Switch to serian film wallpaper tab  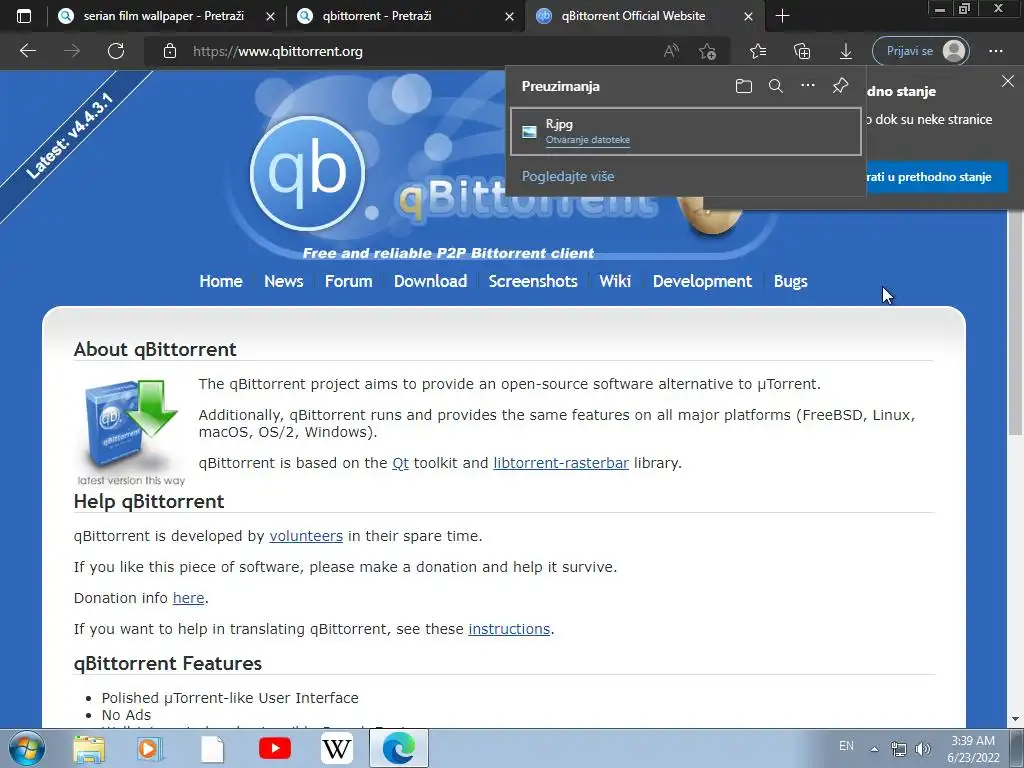[162, 16]
